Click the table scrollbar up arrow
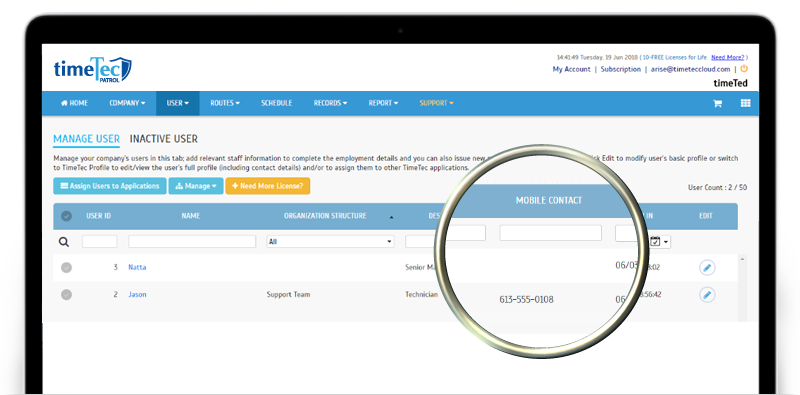Viewport: 800px width, 395px height. pos(742,259)
